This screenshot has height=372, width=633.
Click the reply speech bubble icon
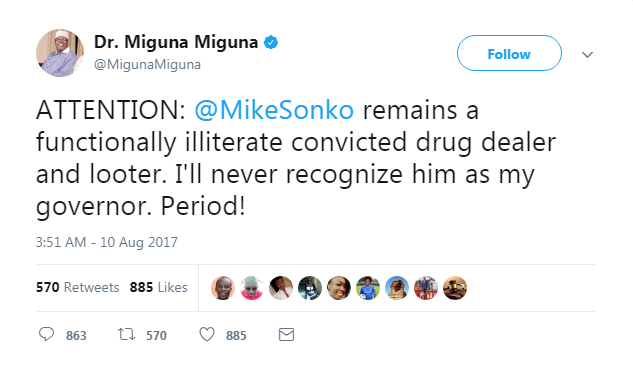coord(46,334)
